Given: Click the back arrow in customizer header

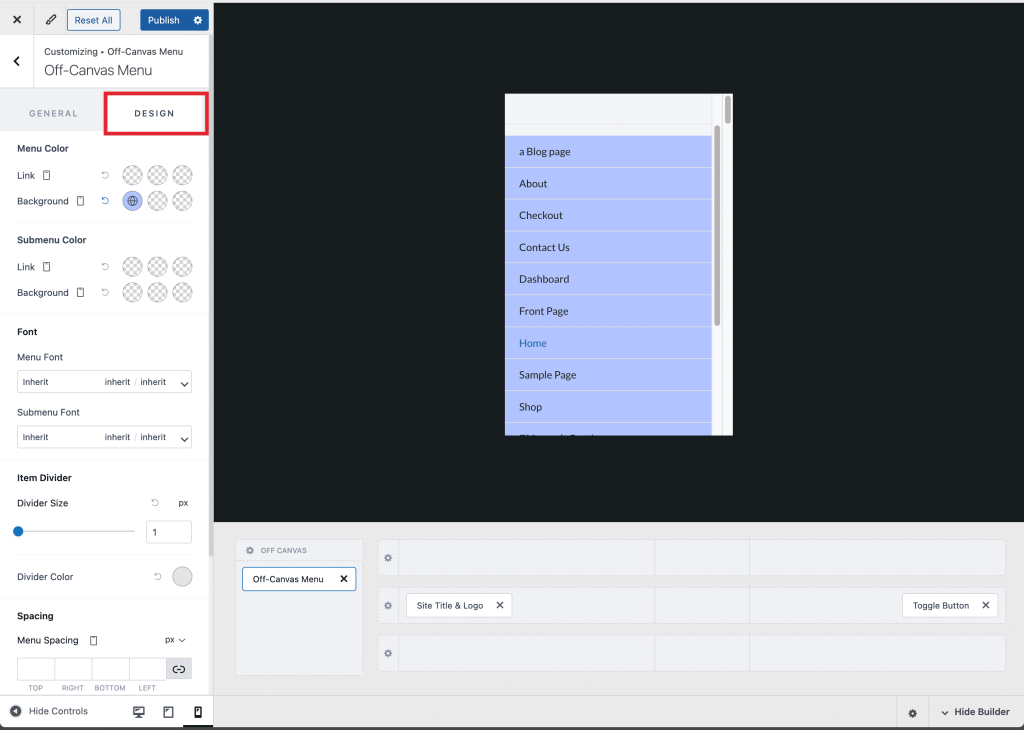Looking at the screenshot, I should (x=17, y=62).
